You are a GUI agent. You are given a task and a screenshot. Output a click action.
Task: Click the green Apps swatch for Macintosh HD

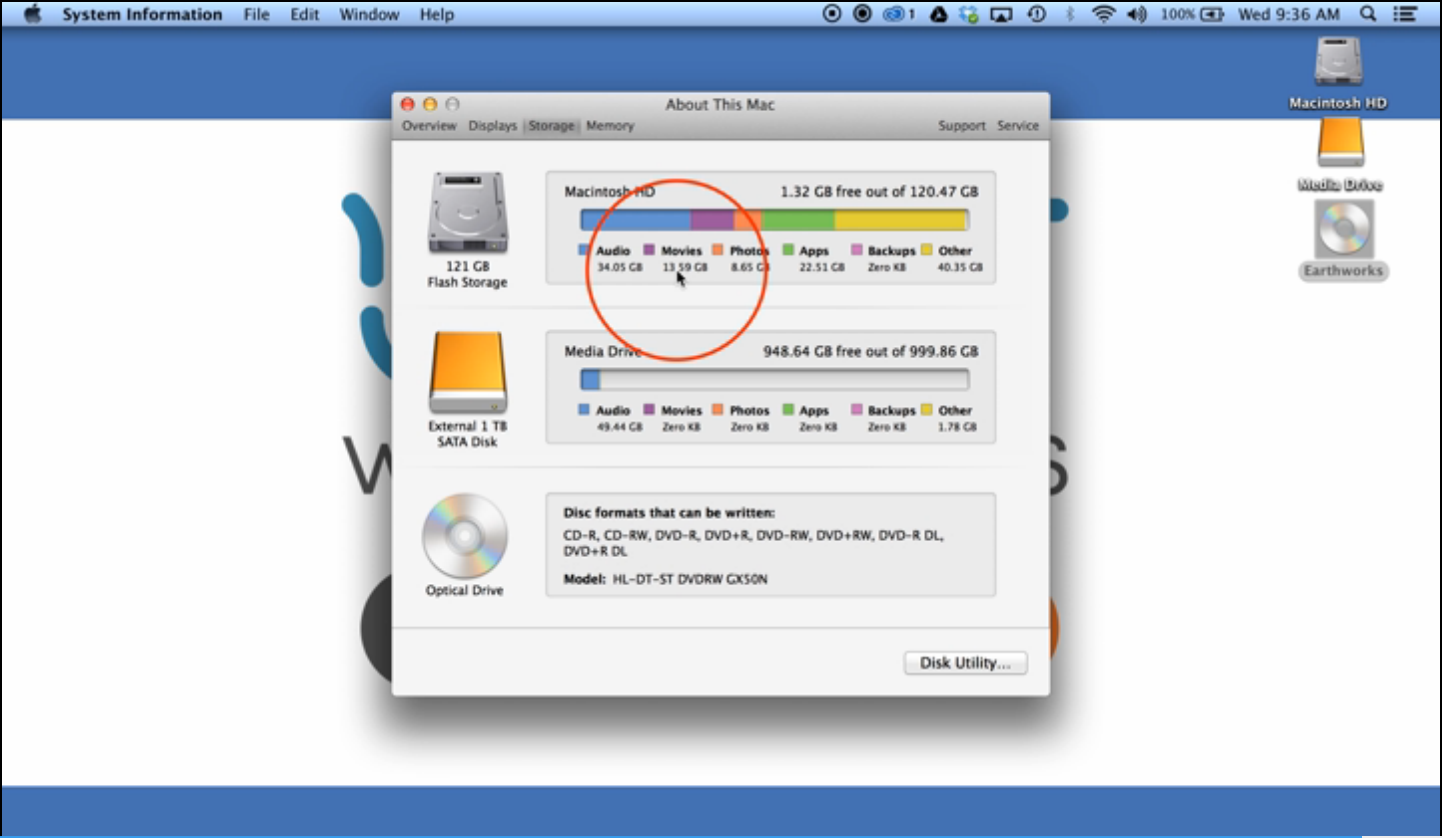tap(788, 250)
